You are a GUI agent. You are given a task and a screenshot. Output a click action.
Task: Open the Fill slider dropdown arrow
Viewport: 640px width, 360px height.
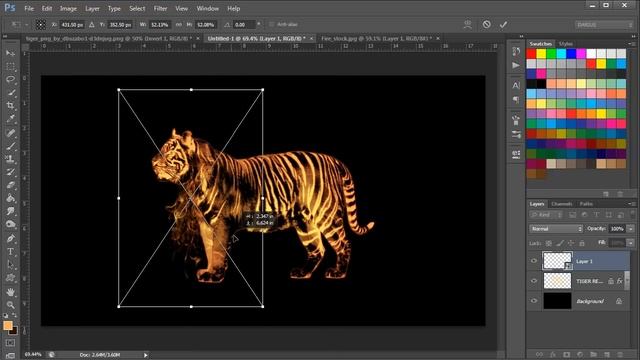pos(631,243)
